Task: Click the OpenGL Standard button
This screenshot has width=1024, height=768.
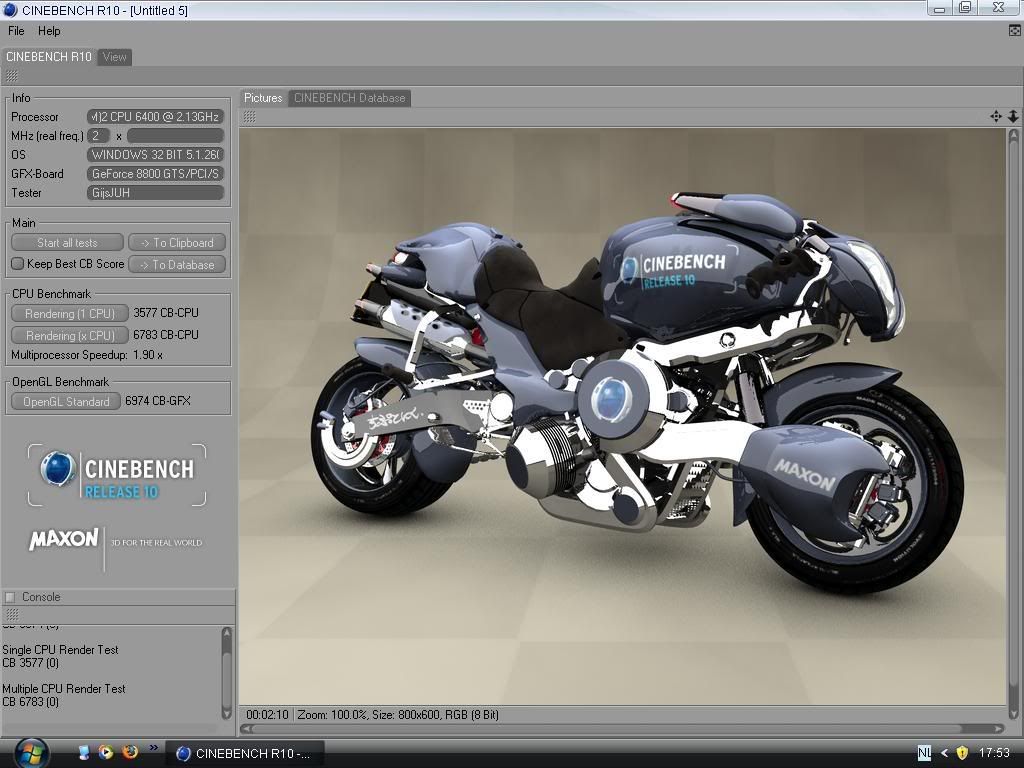Action: coord(66,401)
